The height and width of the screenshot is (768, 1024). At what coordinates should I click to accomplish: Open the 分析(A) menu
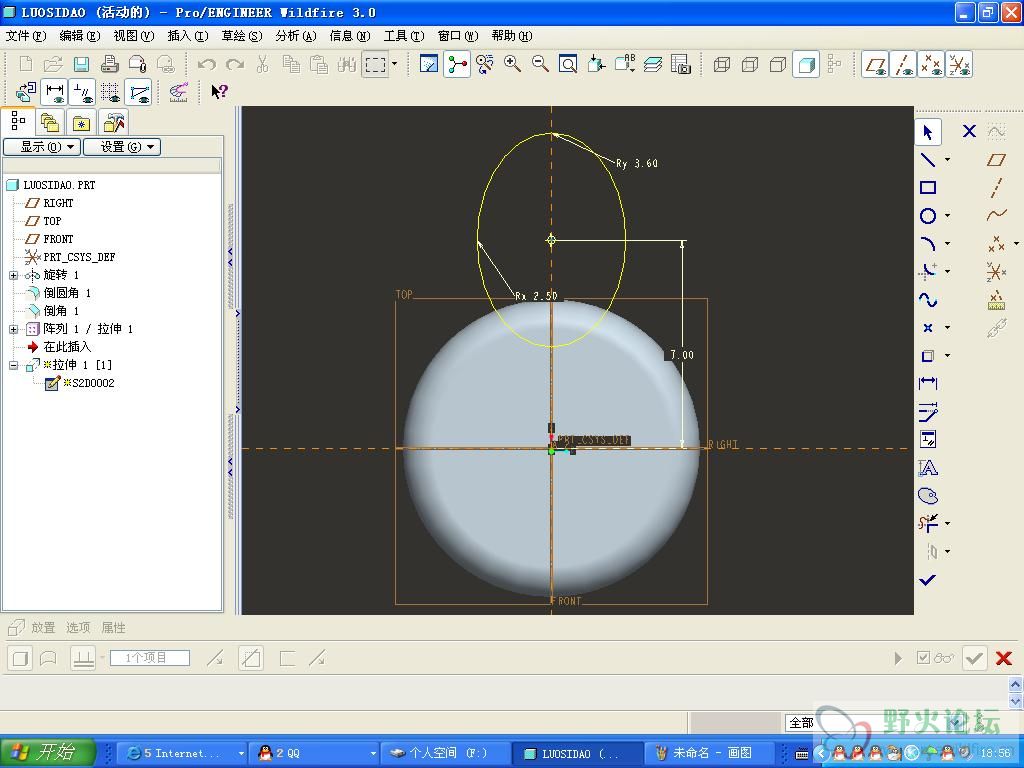coord(296,35)
